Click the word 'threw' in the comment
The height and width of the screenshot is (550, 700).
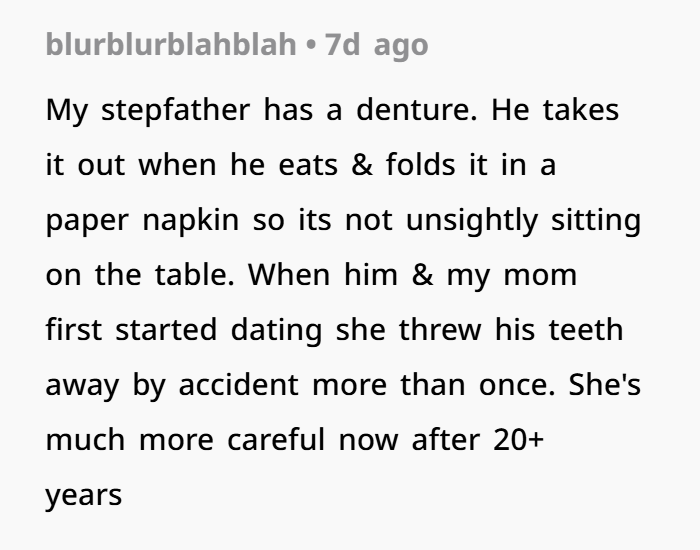[x=440, y=330]
